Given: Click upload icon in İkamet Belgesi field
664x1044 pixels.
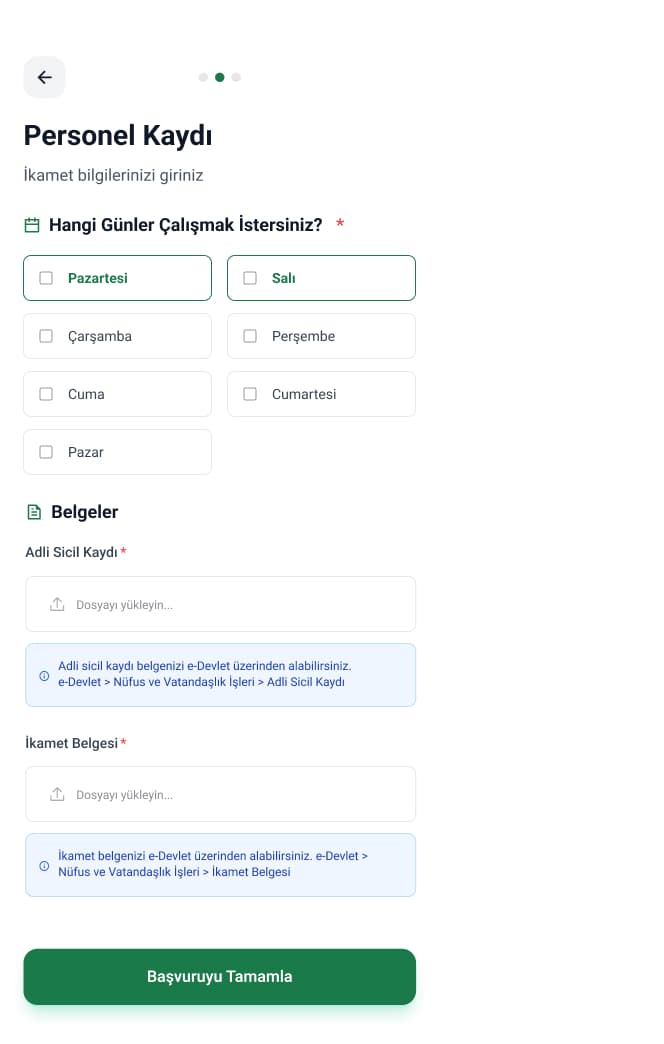Looking at the screenshot, I should (x=57, y=794).
